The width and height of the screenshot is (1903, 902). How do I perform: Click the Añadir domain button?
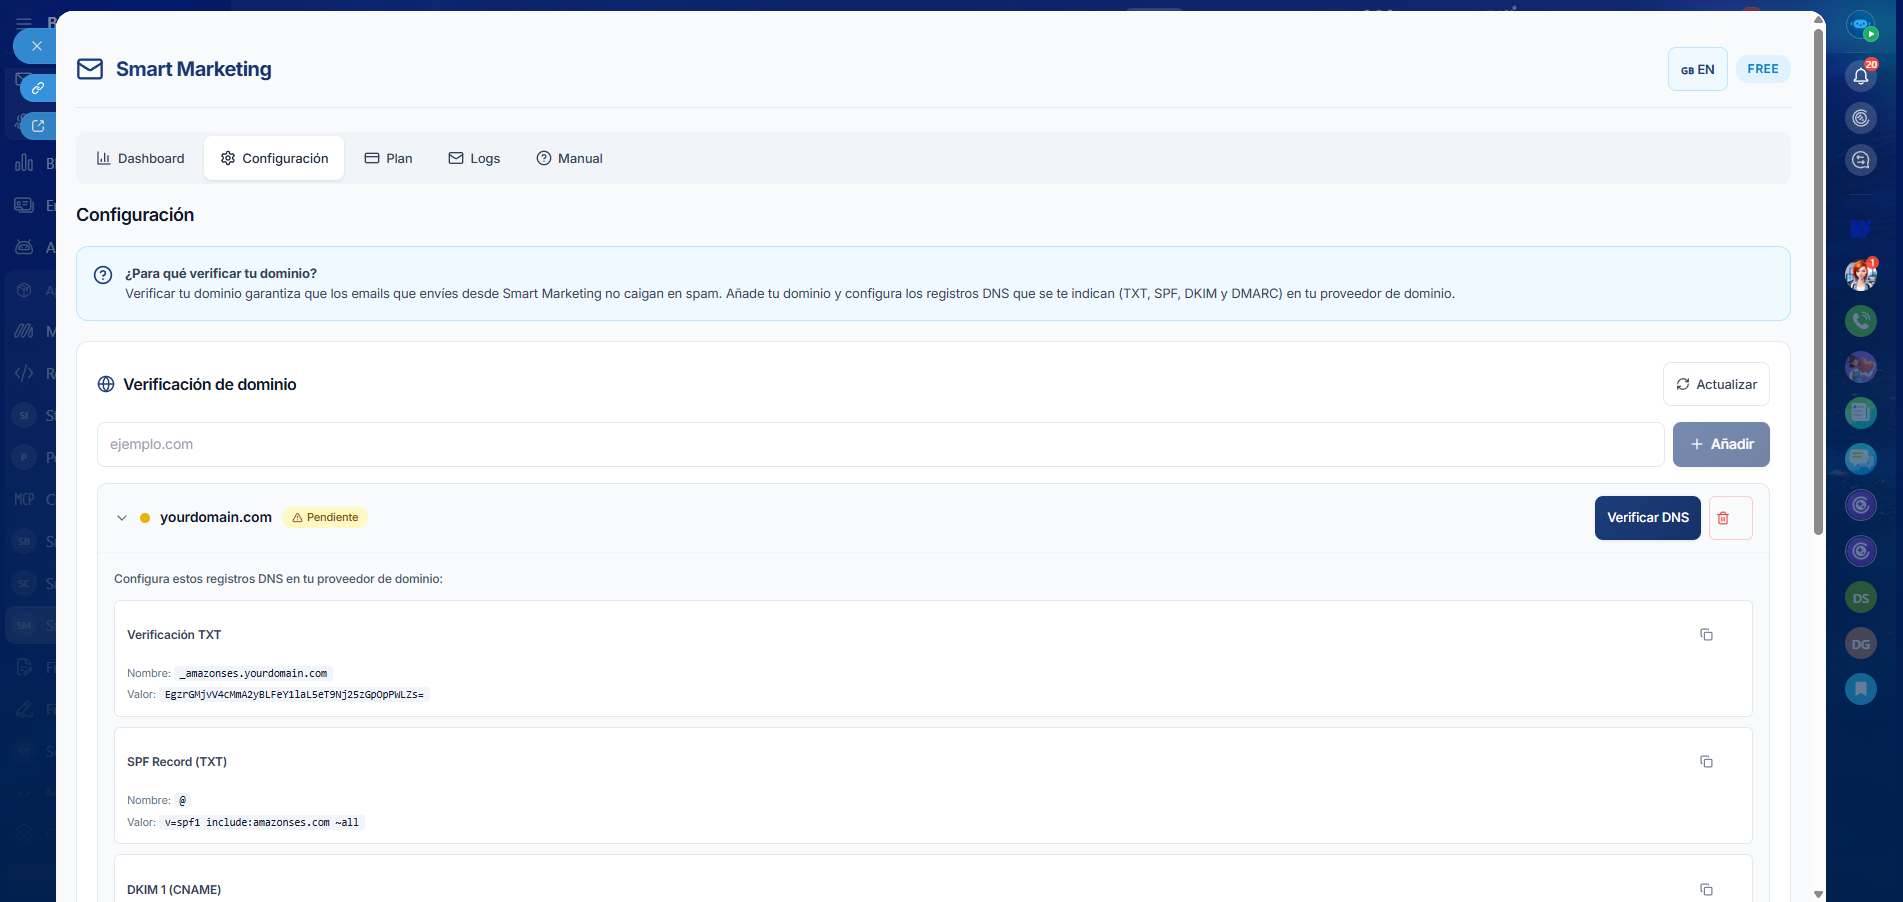tap(1720, 444)
